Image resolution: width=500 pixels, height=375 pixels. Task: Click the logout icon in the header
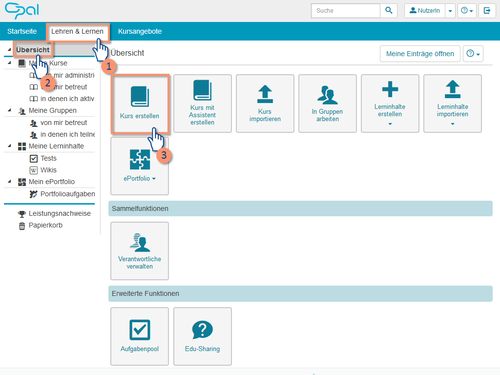[487, 11]
